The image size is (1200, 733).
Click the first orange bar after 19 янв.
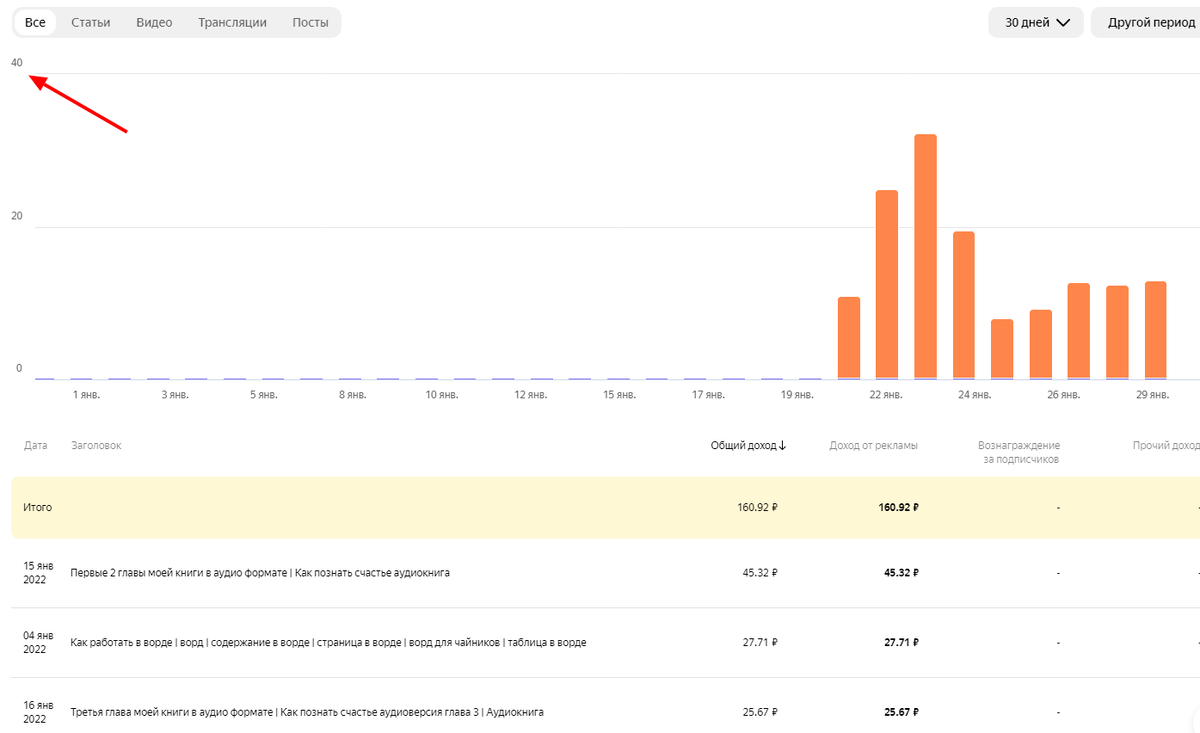pos(849,338)
